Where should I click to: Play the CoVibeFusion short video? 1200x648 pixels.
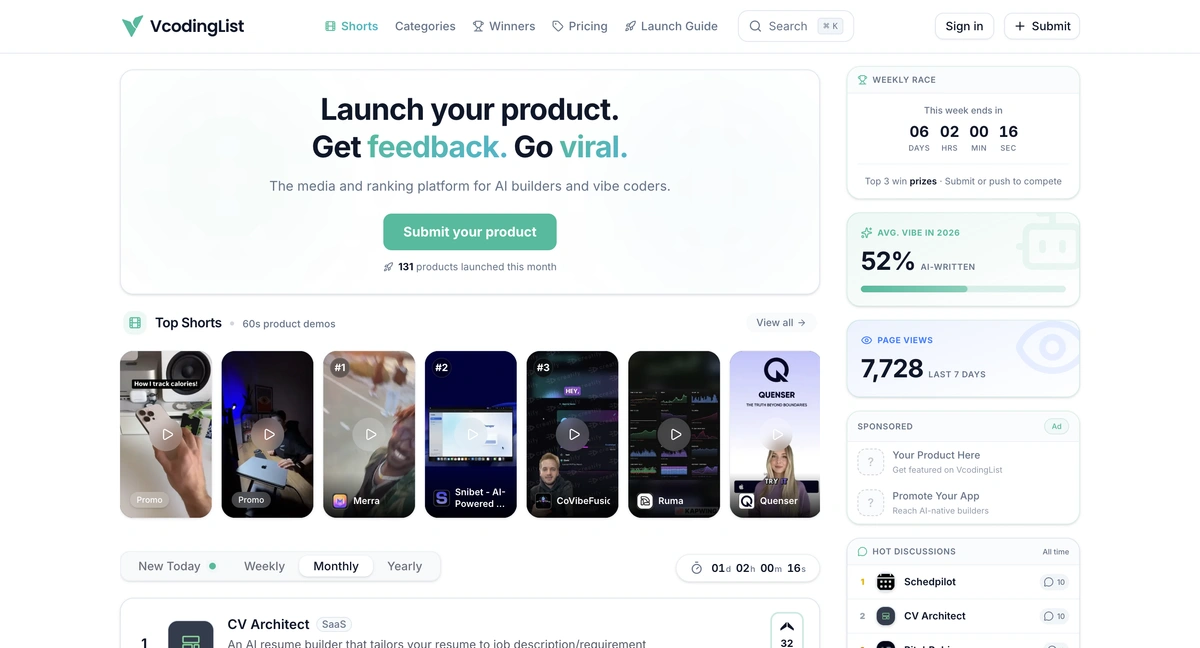pyautogui.click(x=573, y=434)
